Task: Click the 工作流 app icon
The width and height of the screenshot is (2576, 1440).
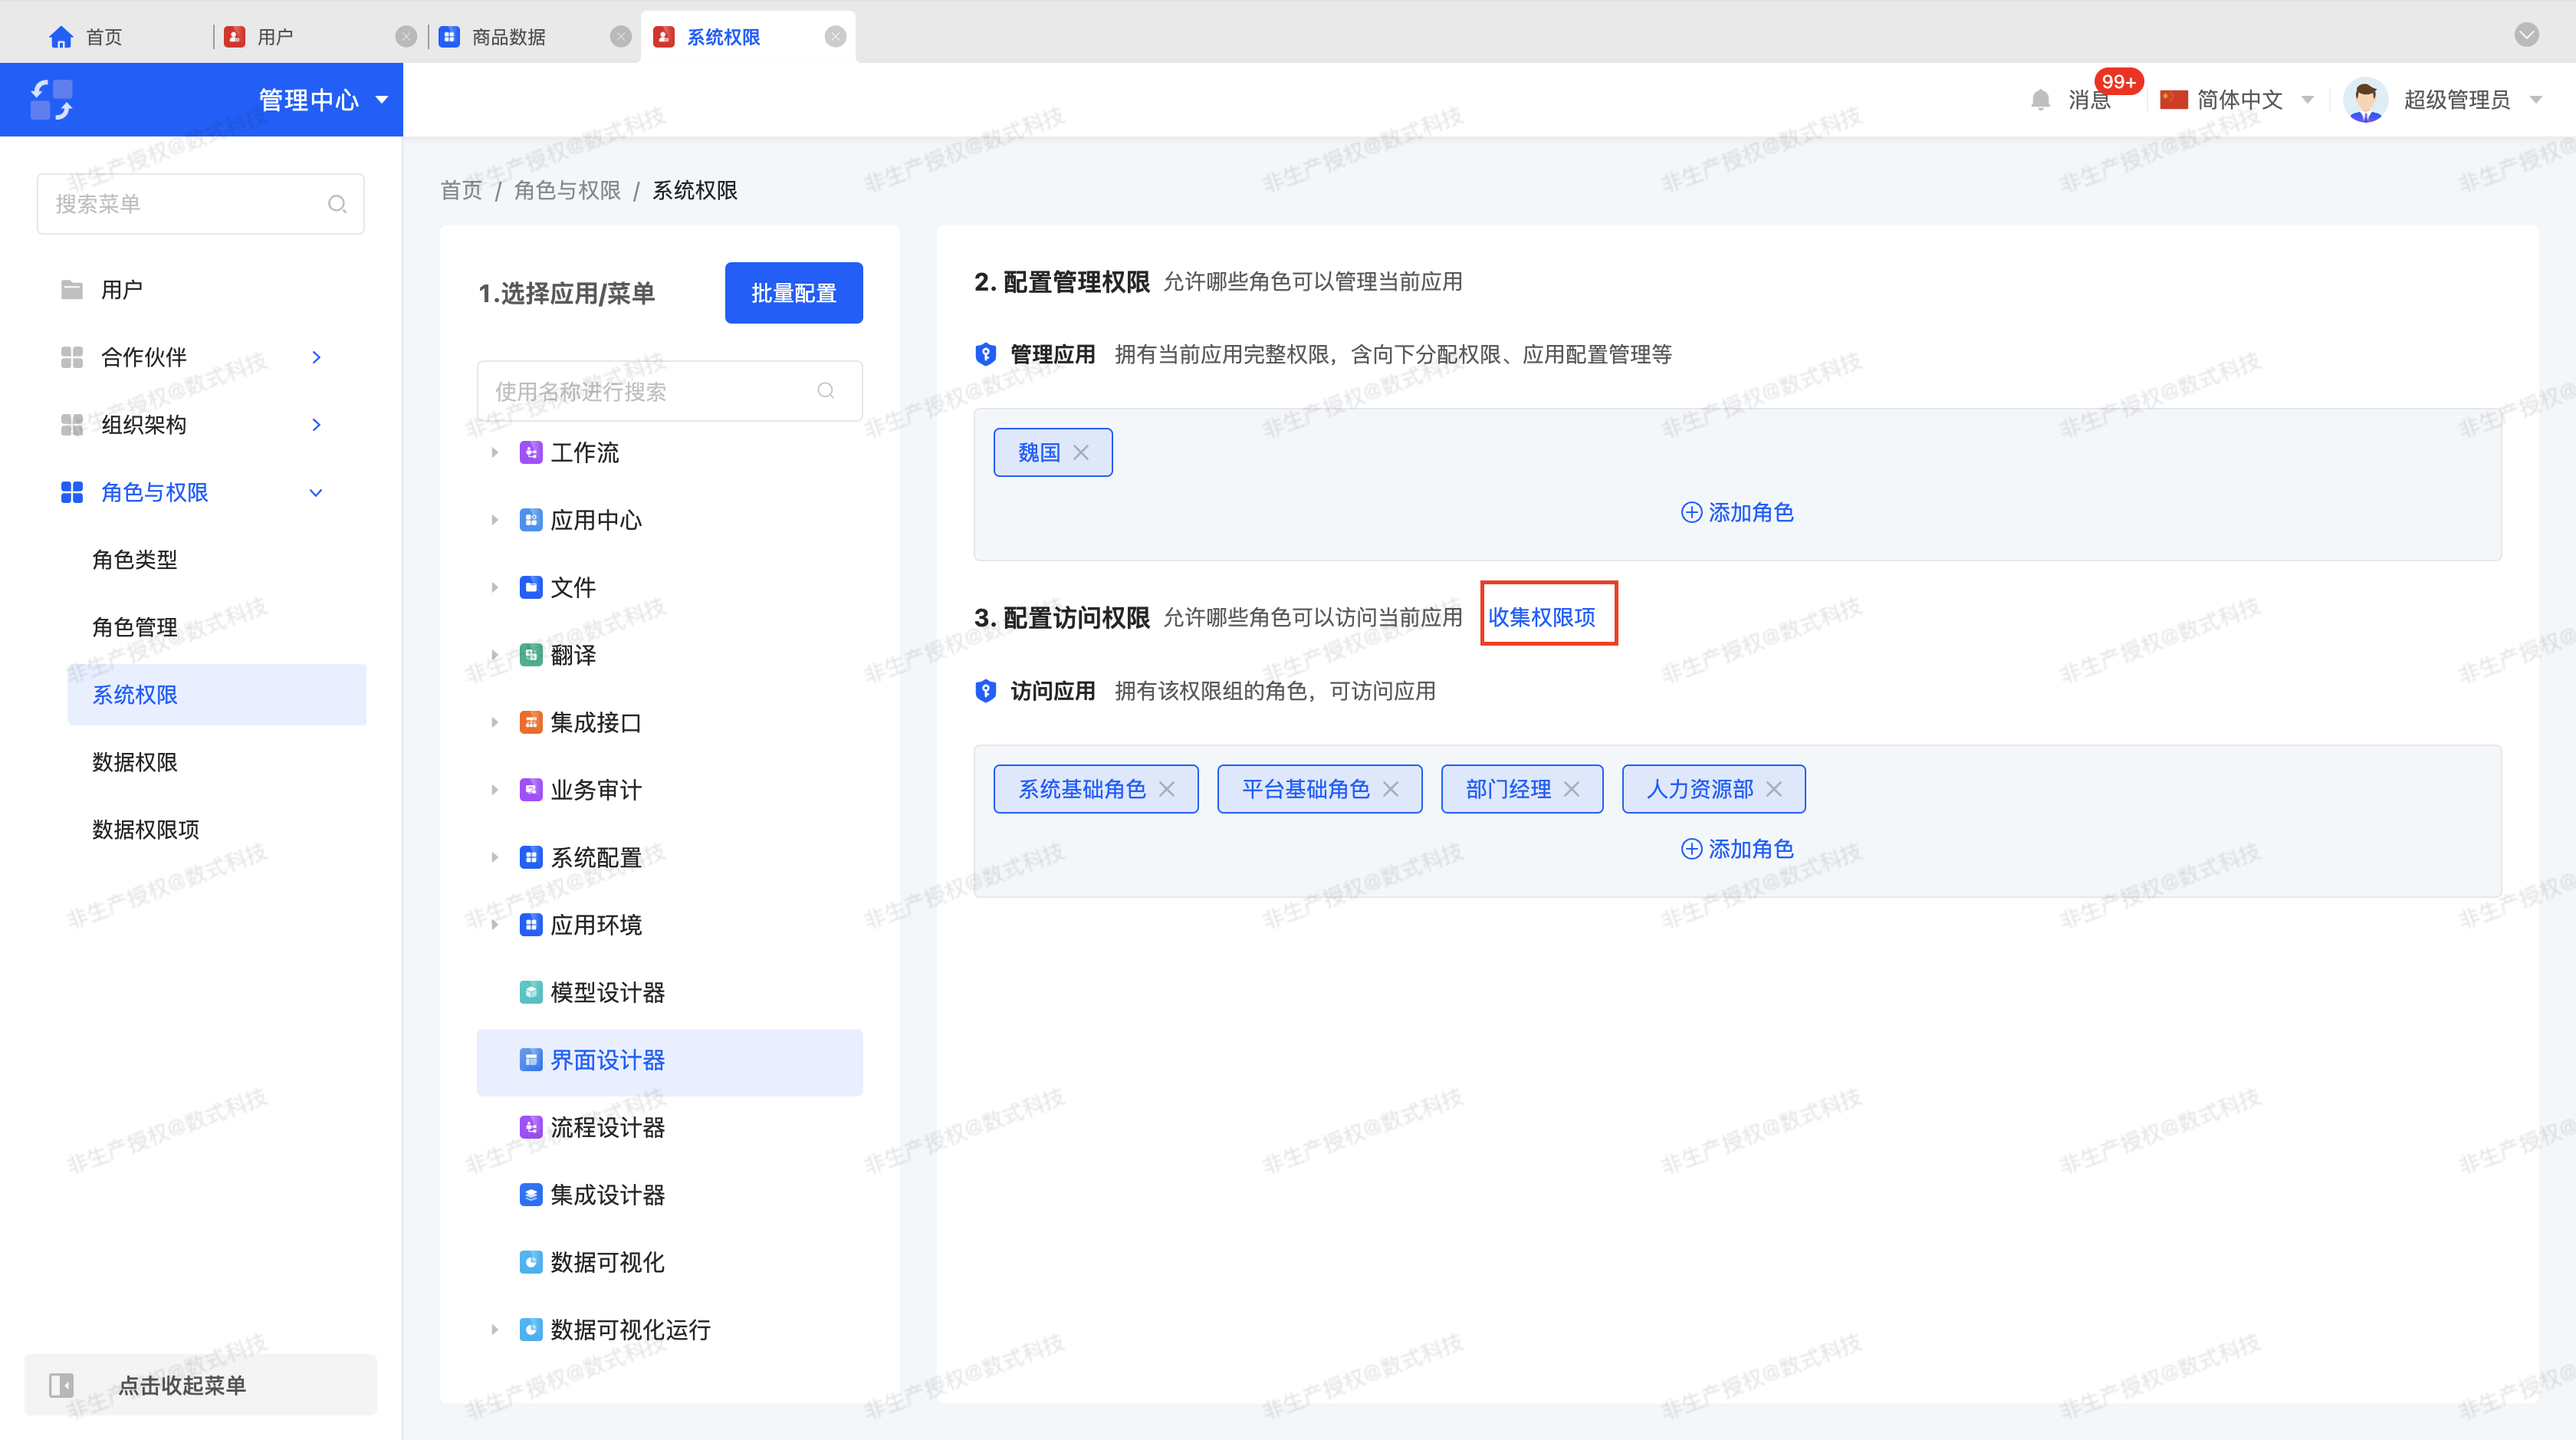Action: click(x=531, y=453)
